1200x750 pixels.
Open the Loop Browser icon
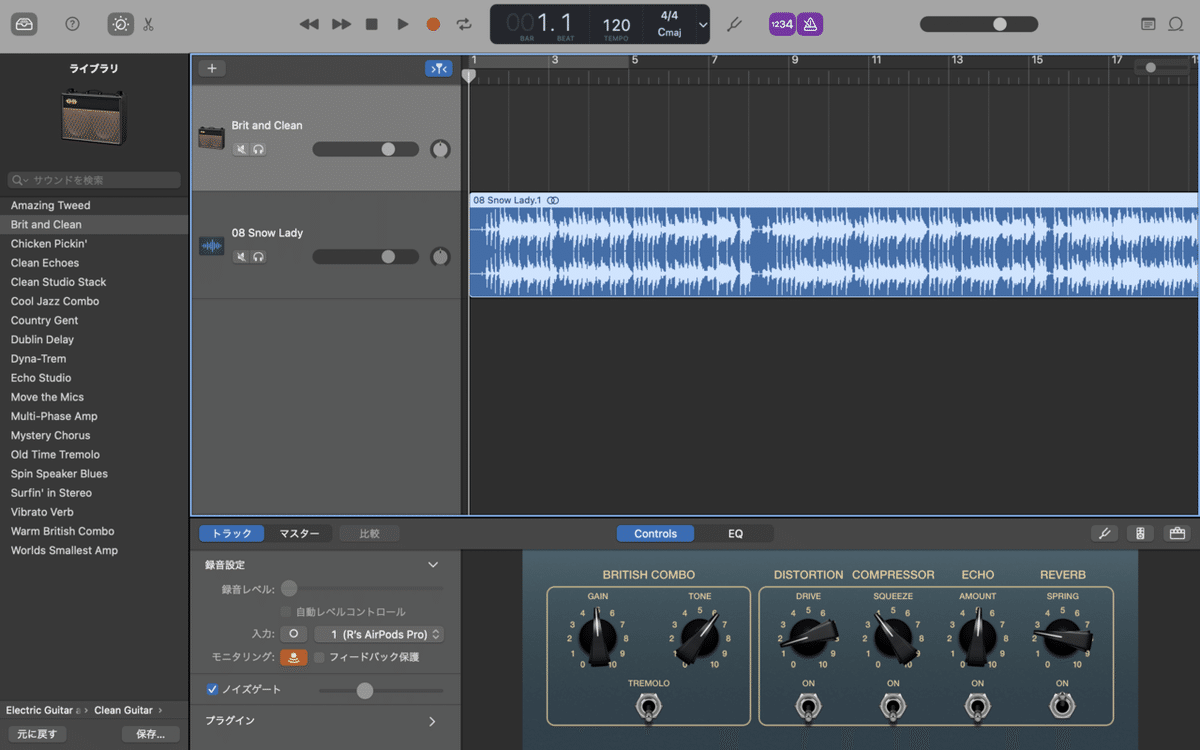click(x=1176, y=24)
